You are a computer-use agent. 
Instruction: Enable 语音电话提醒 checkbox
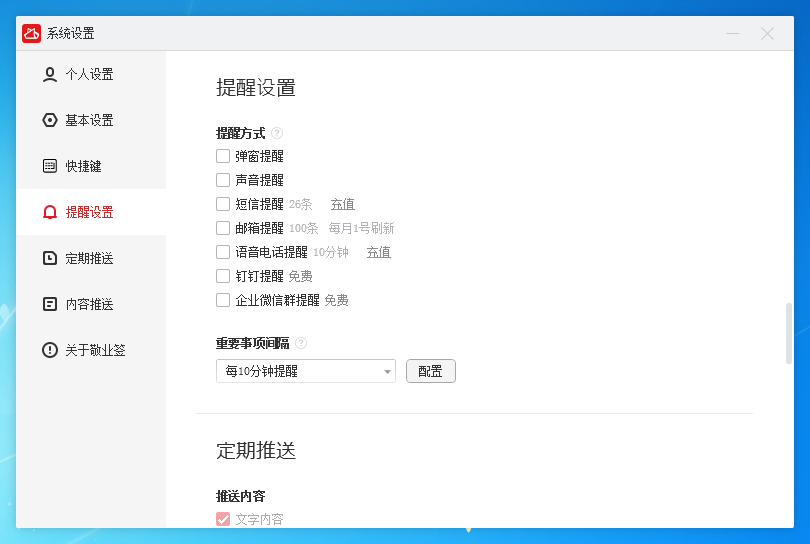tap(223, 252)
